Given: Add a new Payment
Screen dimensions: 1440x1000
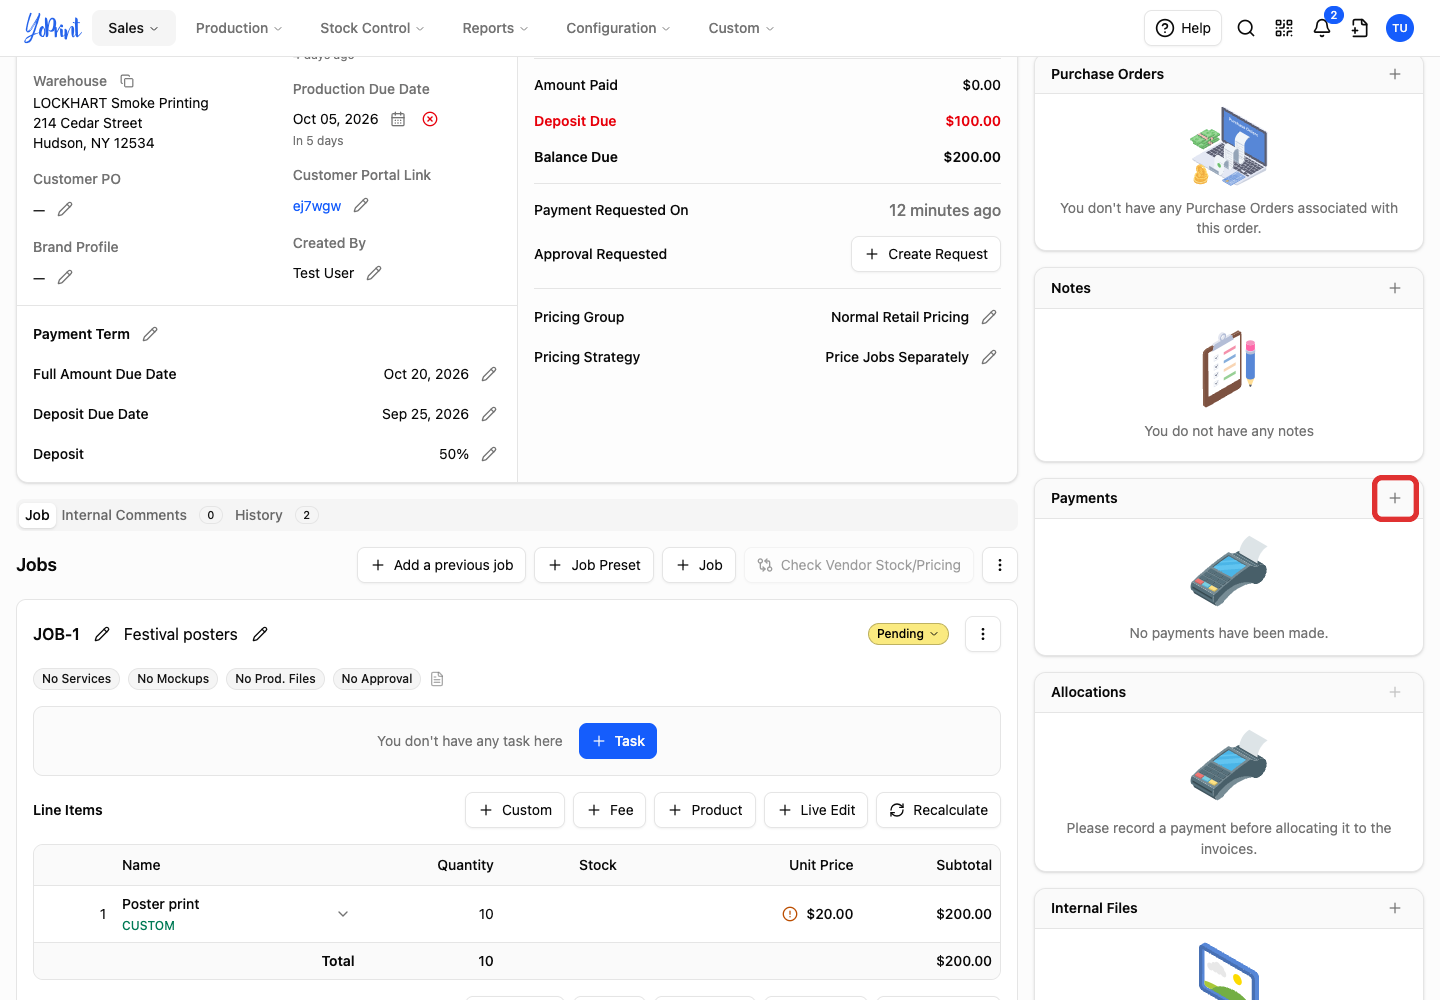Looking at the screenshot, I should [1395, 498].
